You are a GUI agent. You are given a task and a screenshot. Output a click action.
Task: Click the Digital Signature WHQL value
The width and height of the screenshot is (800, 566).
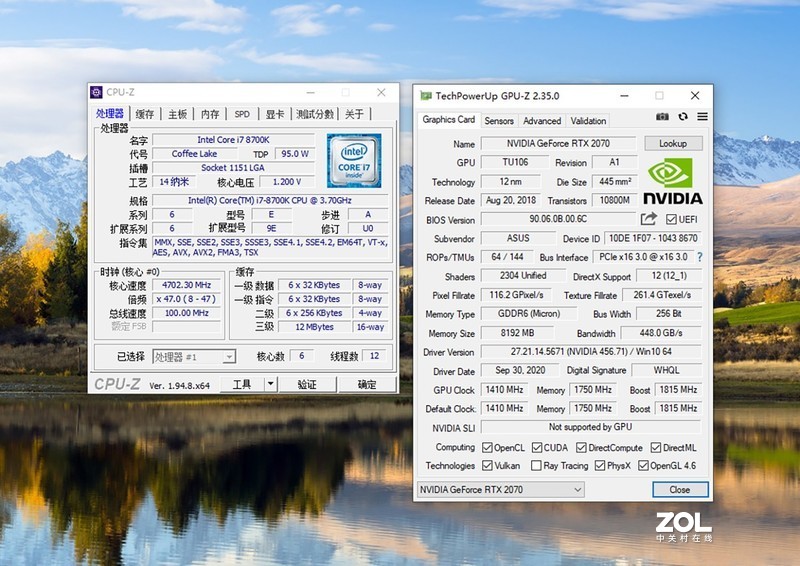click(x=666, y=371)
